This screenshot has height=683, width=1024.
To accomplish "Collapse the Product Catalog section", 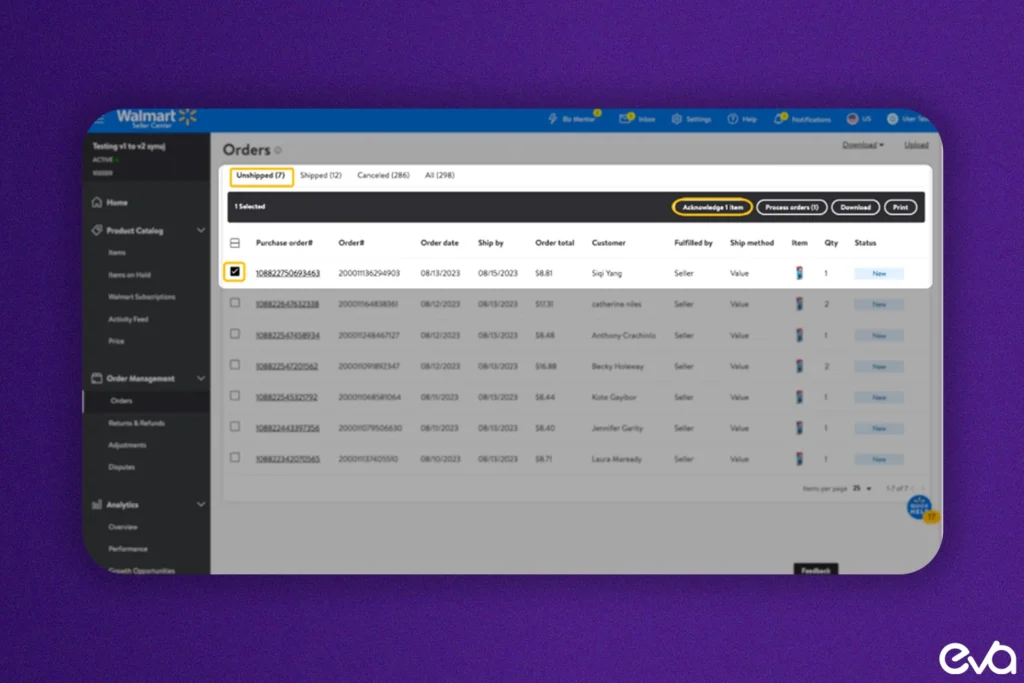I will click(x=200, y=230).
